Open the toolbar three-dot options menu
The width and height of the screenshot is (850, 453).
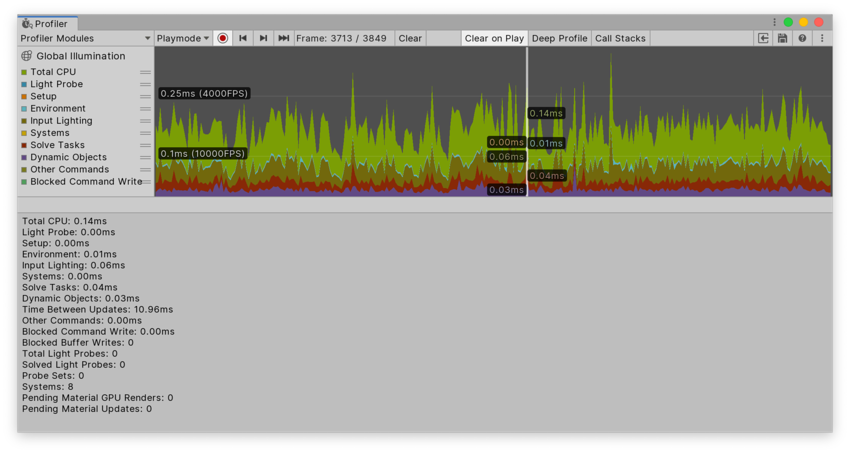tap(822, 38)
